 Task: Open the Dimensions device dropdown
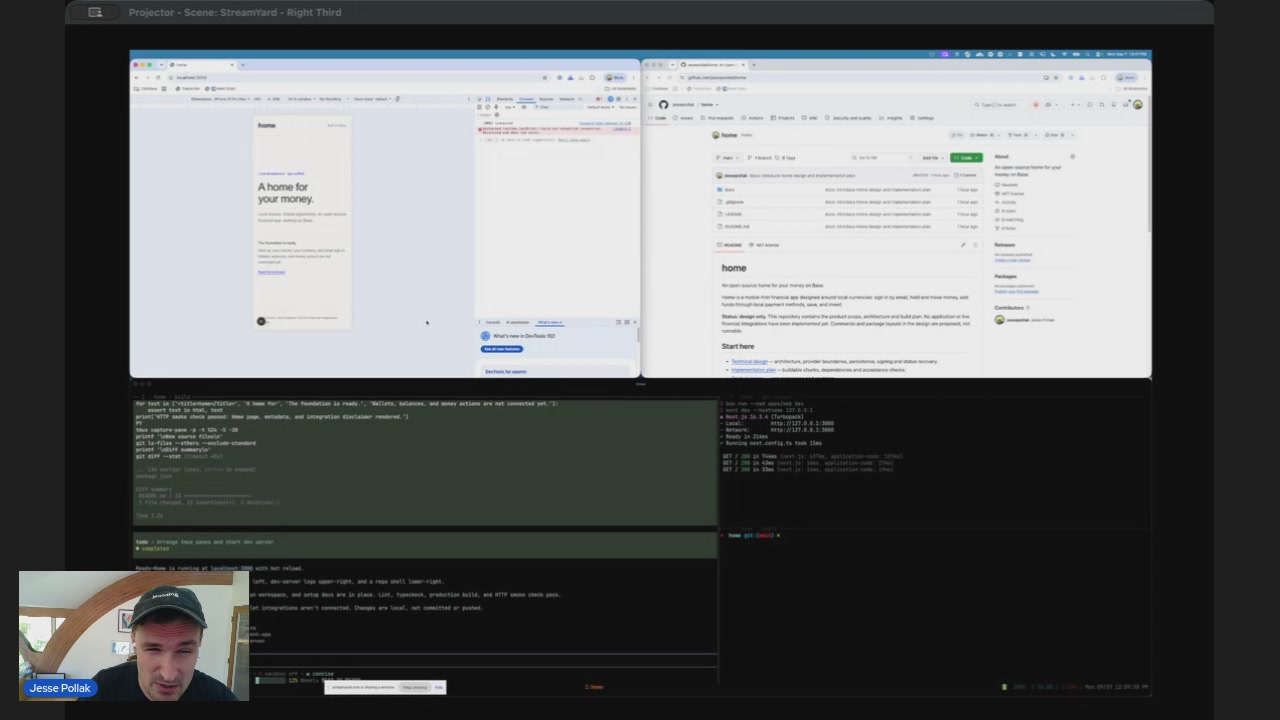[220, 99]
